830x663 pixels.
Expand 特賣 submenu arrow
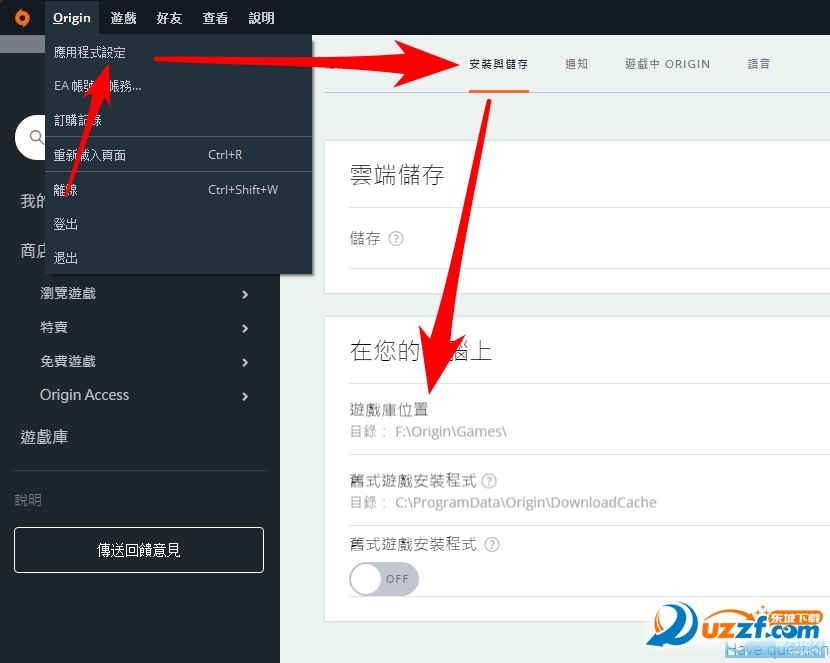(245, 329)
